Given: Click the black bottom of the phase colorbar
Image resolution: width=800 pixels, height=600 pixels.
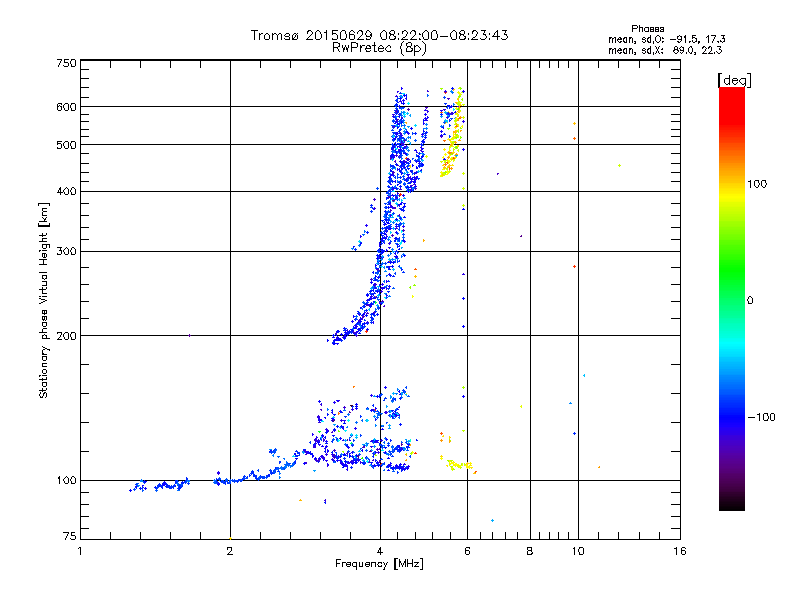Looking at the screenshot, I should 732,505.
